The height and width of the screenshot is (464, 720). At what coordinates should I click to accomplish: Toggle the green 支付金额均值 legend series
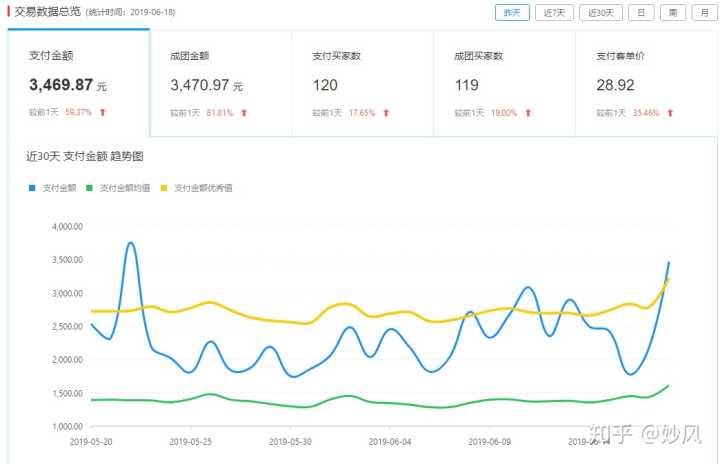[x=122, y=188]
